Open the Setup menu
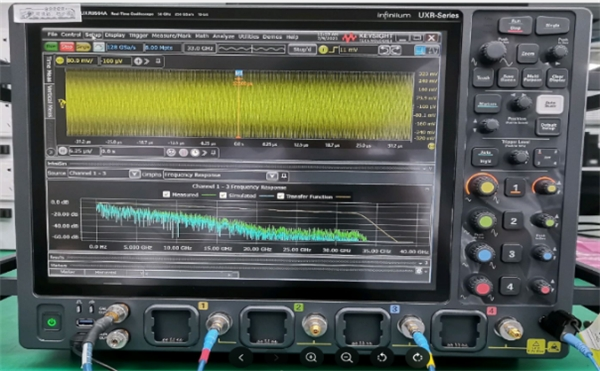600x371 pixels. coord(93,35)
